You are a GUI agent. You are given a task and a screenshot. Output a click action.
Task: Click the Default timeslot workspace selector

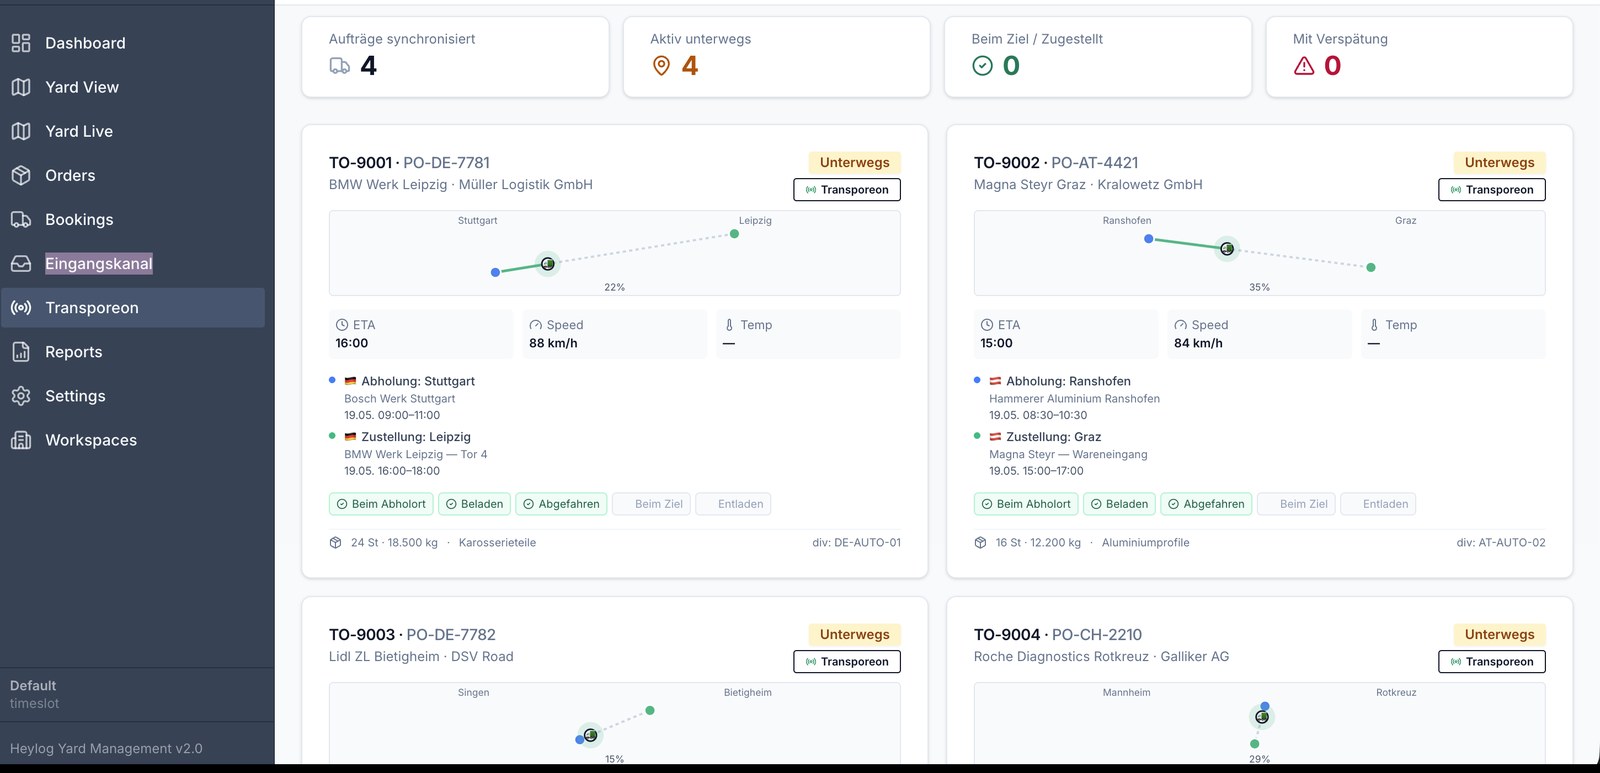pos(137,695)
